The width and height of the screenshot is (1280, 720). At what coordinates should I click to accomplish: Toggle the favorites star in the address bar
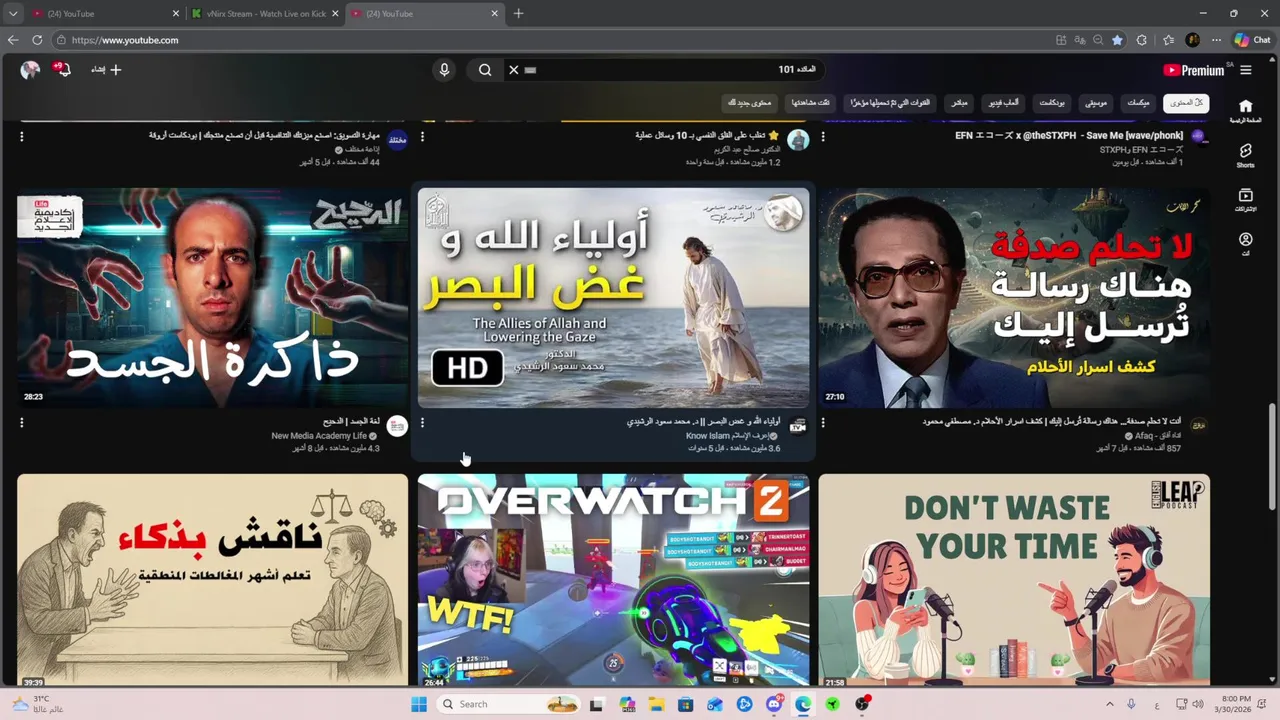coord(1117,40)
